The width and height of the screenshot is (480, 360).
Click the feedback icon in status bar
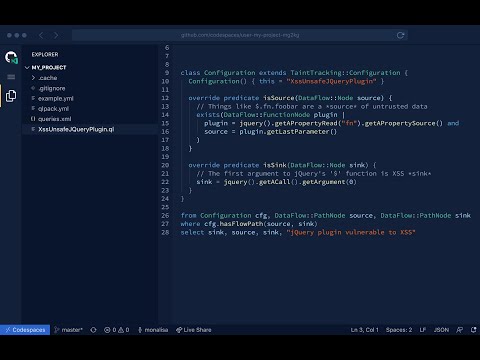[460, 330]
